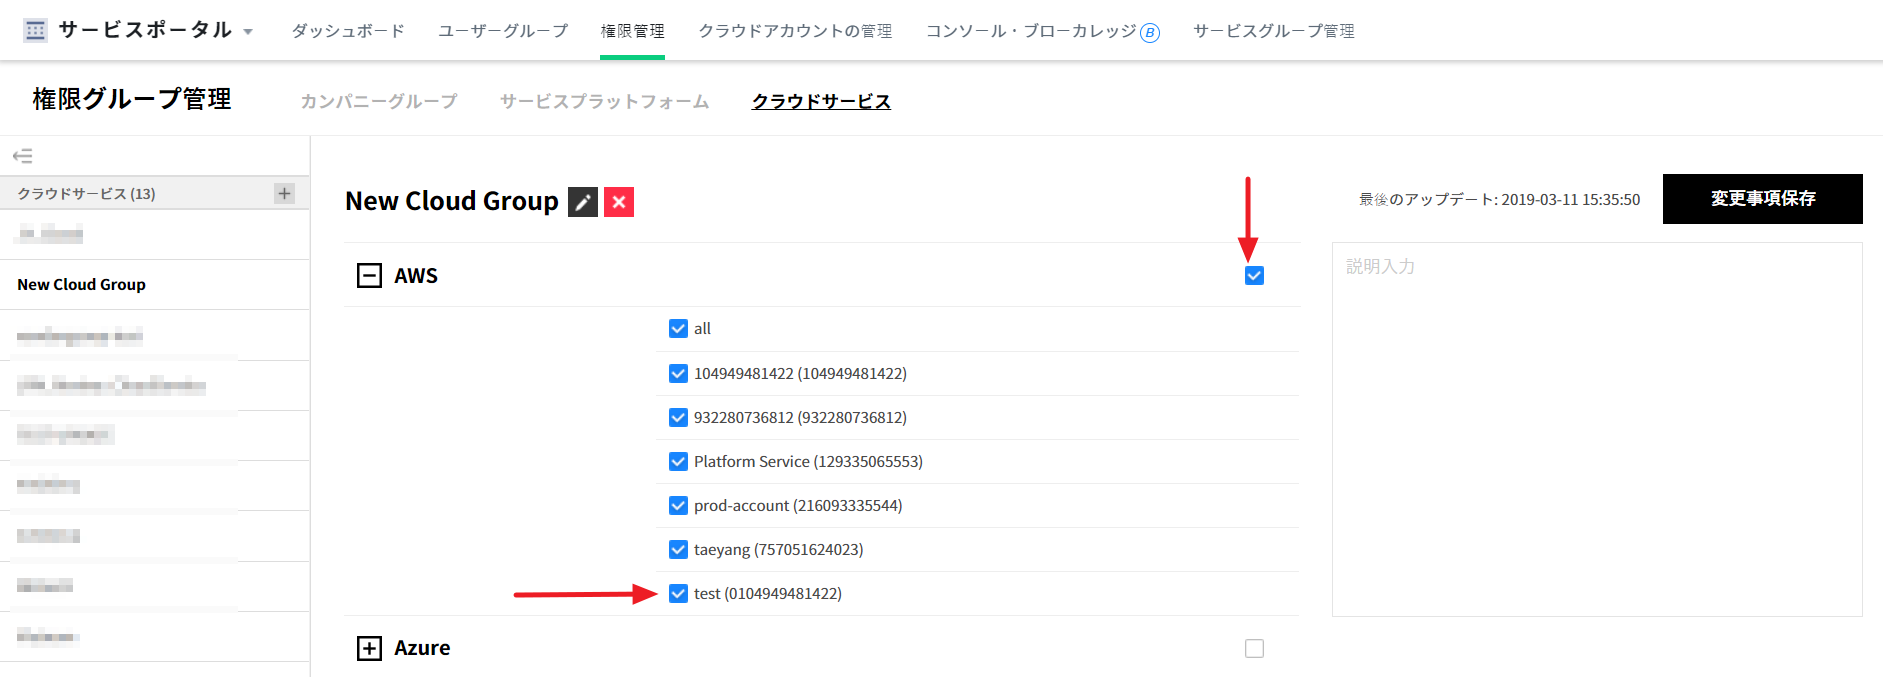This screenshot has width=1883, height=677.
Task: Click the pencil edit icon beside New Cloud Group
Action: (583, 202)
